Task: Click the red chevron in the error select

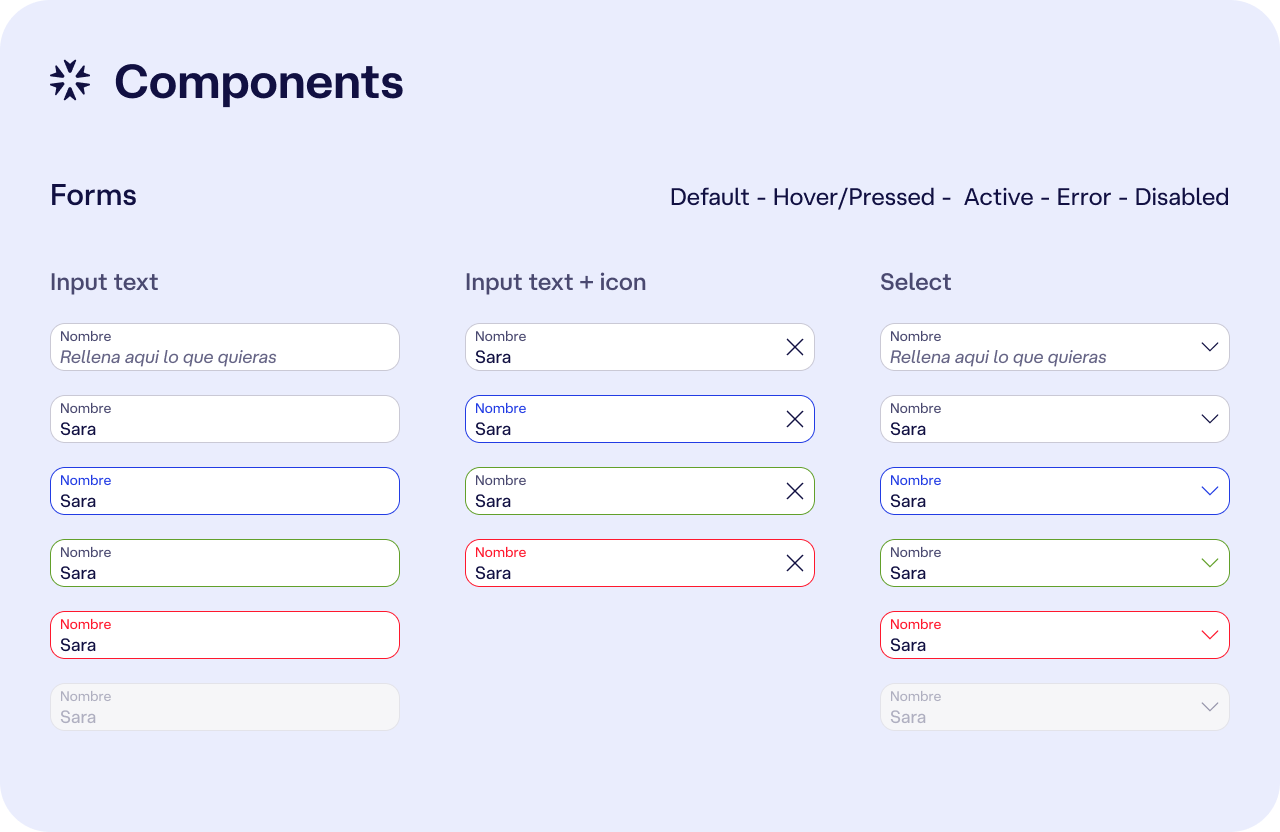Action: click(x=1209, y=635)
